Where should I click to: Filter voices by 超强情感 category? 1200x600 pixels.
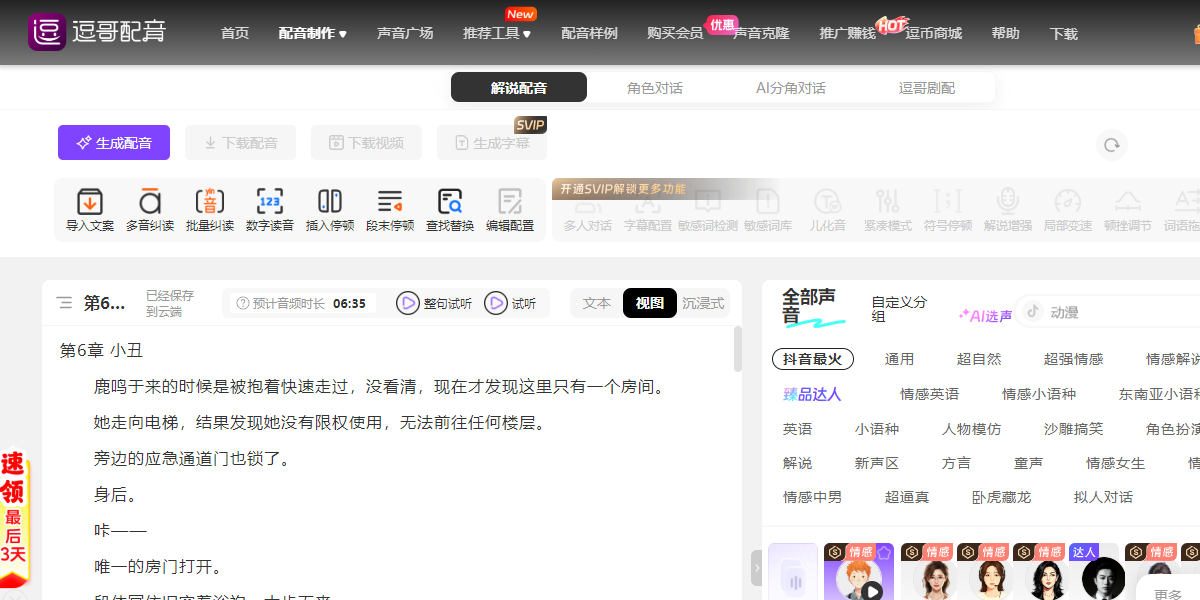pyautogui.click(x=1073, y=359)
